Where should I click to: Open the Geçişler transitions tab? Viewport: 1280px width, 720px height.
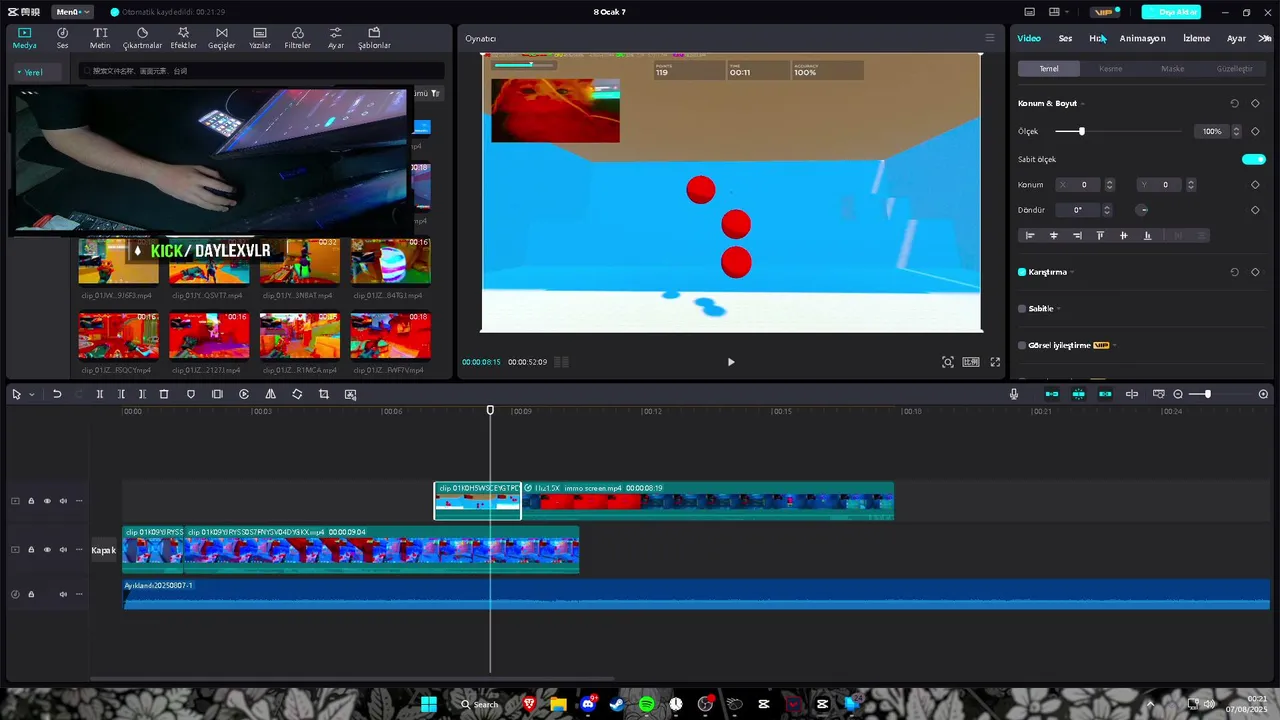[x=221, y=38]
